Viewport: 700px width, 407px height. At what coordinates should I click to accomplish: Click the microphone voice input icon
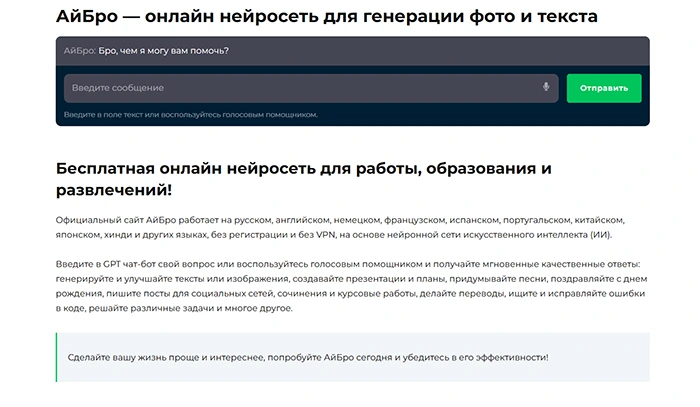[x=546, y=87]
